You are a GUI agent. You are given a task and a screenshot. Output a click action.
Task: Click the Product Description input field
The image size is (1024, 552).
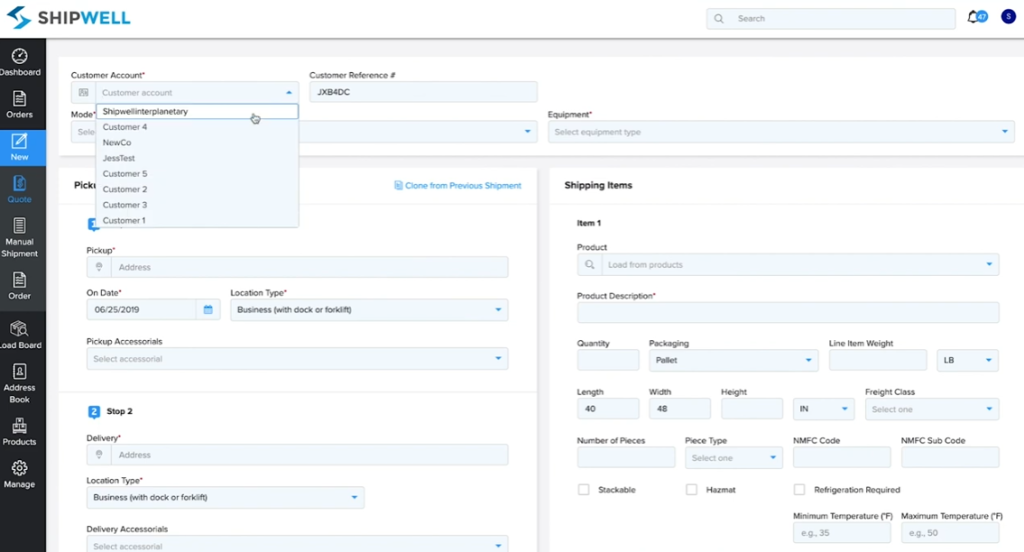click(787, 313)
